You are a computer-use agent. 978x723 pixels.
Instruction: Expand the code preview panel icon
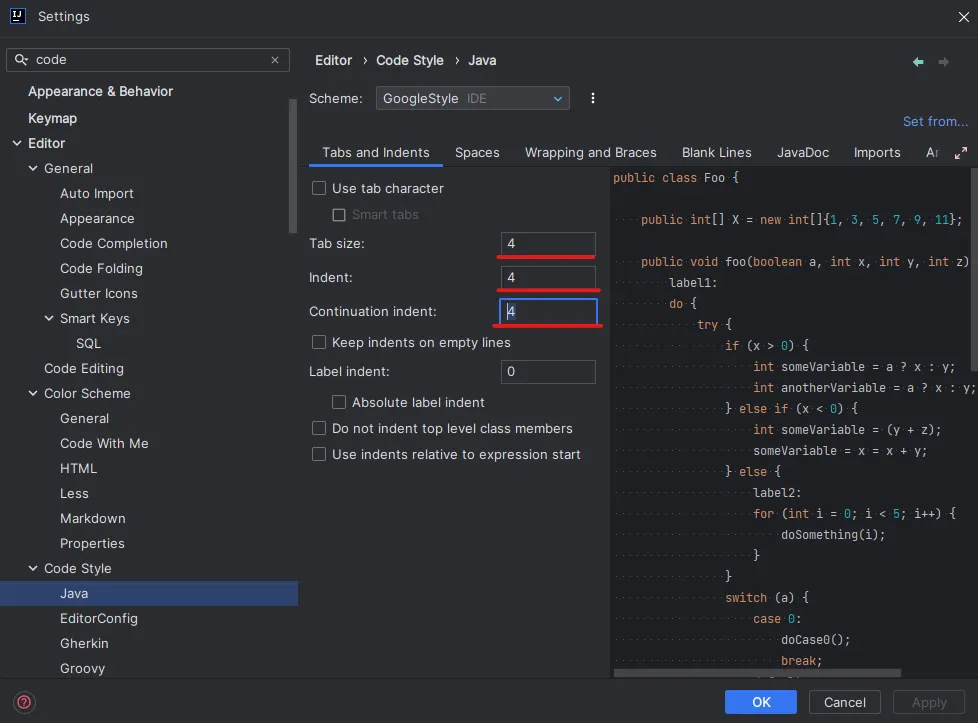pyautogui.click(x=961, y=153)
